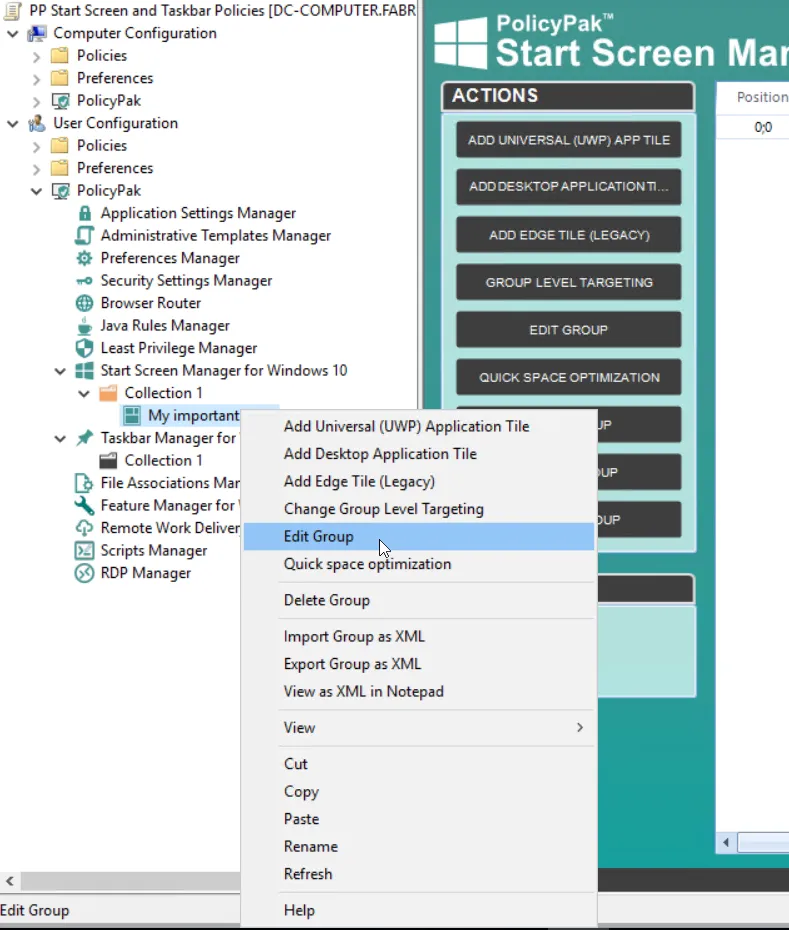Open Help from the context menu
This screenshot has width=789, height=930.
pos(418,910)
